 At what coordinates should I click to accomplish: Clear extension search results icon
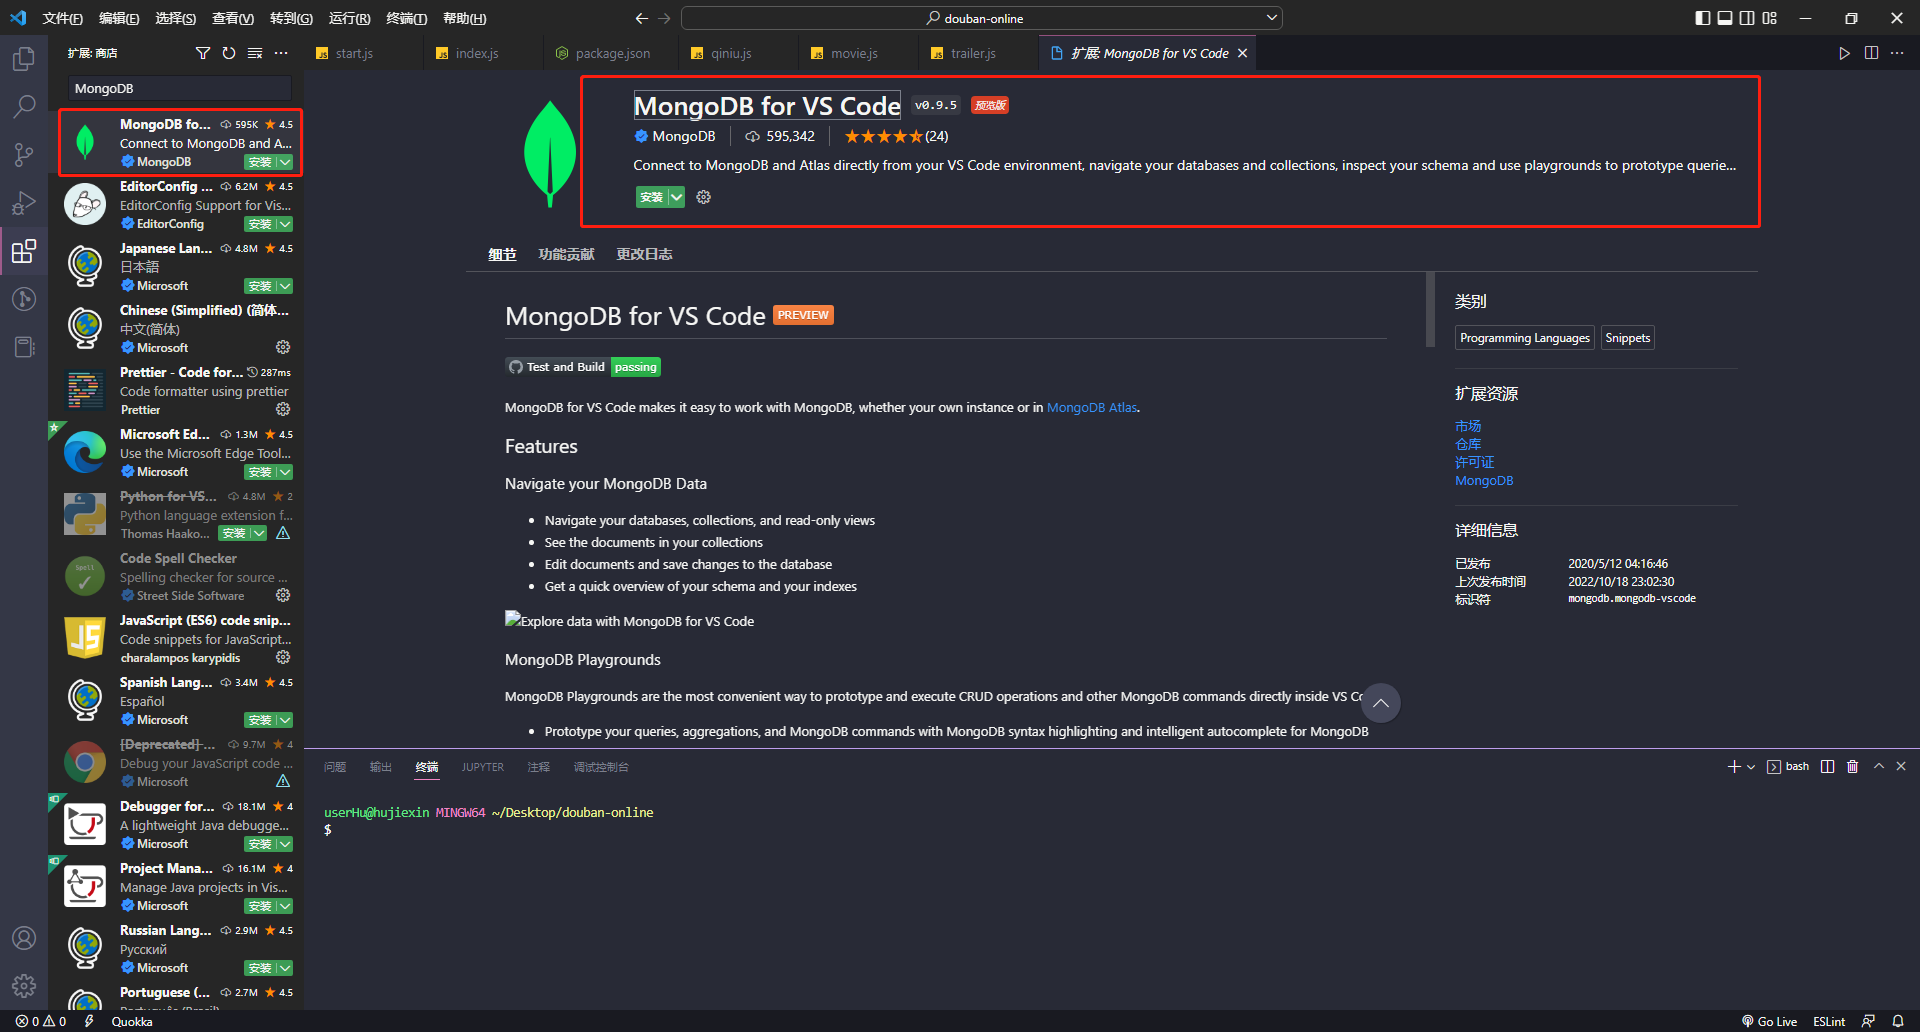[x=255, y=53]
